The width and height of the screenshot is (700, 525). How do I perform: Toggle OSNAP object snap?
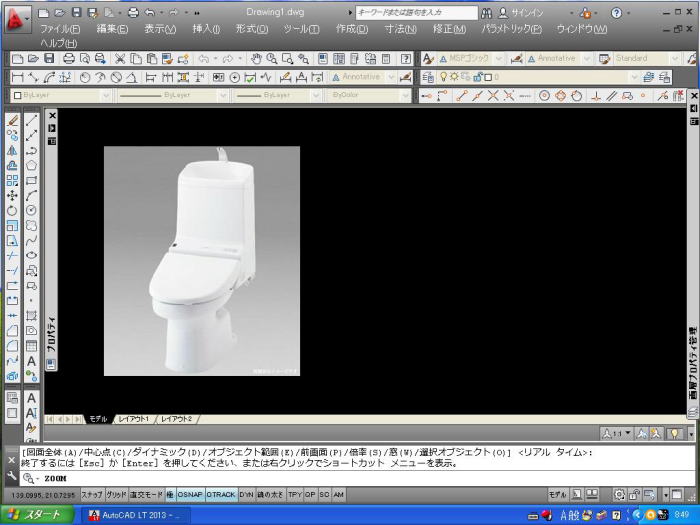point(190,495)
